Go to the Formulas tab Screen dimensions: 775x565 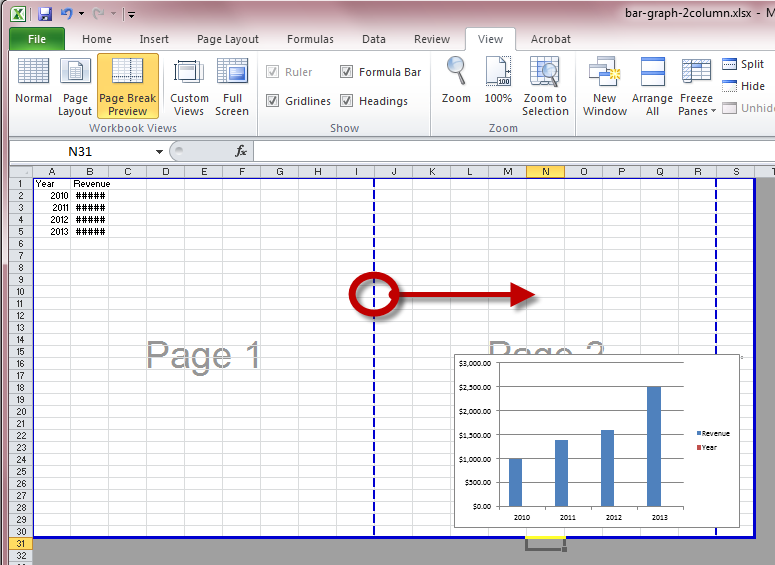[310, 39]
